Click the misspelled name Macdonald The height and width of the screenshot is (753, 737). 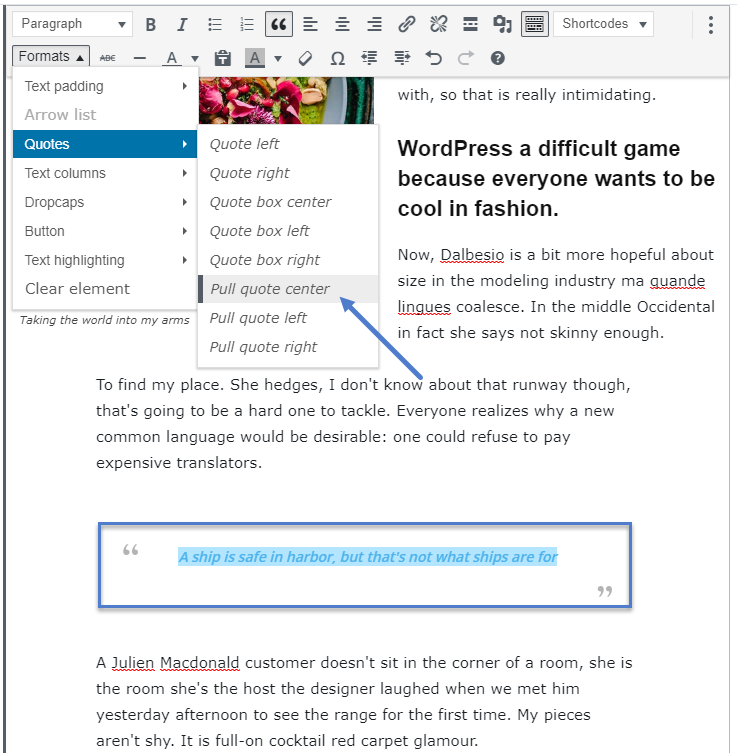tap(199, 663)
